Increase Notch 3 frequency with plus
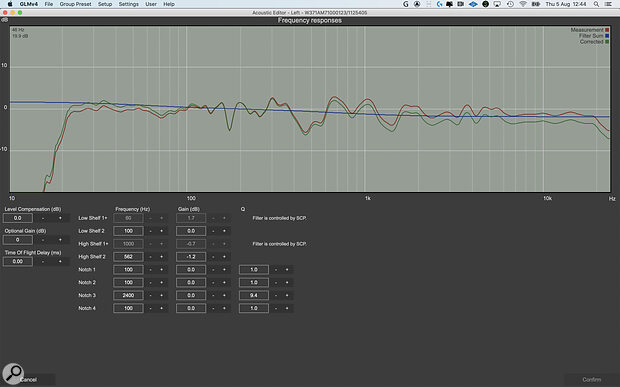 pyautogui.click(x=161, y=295)
